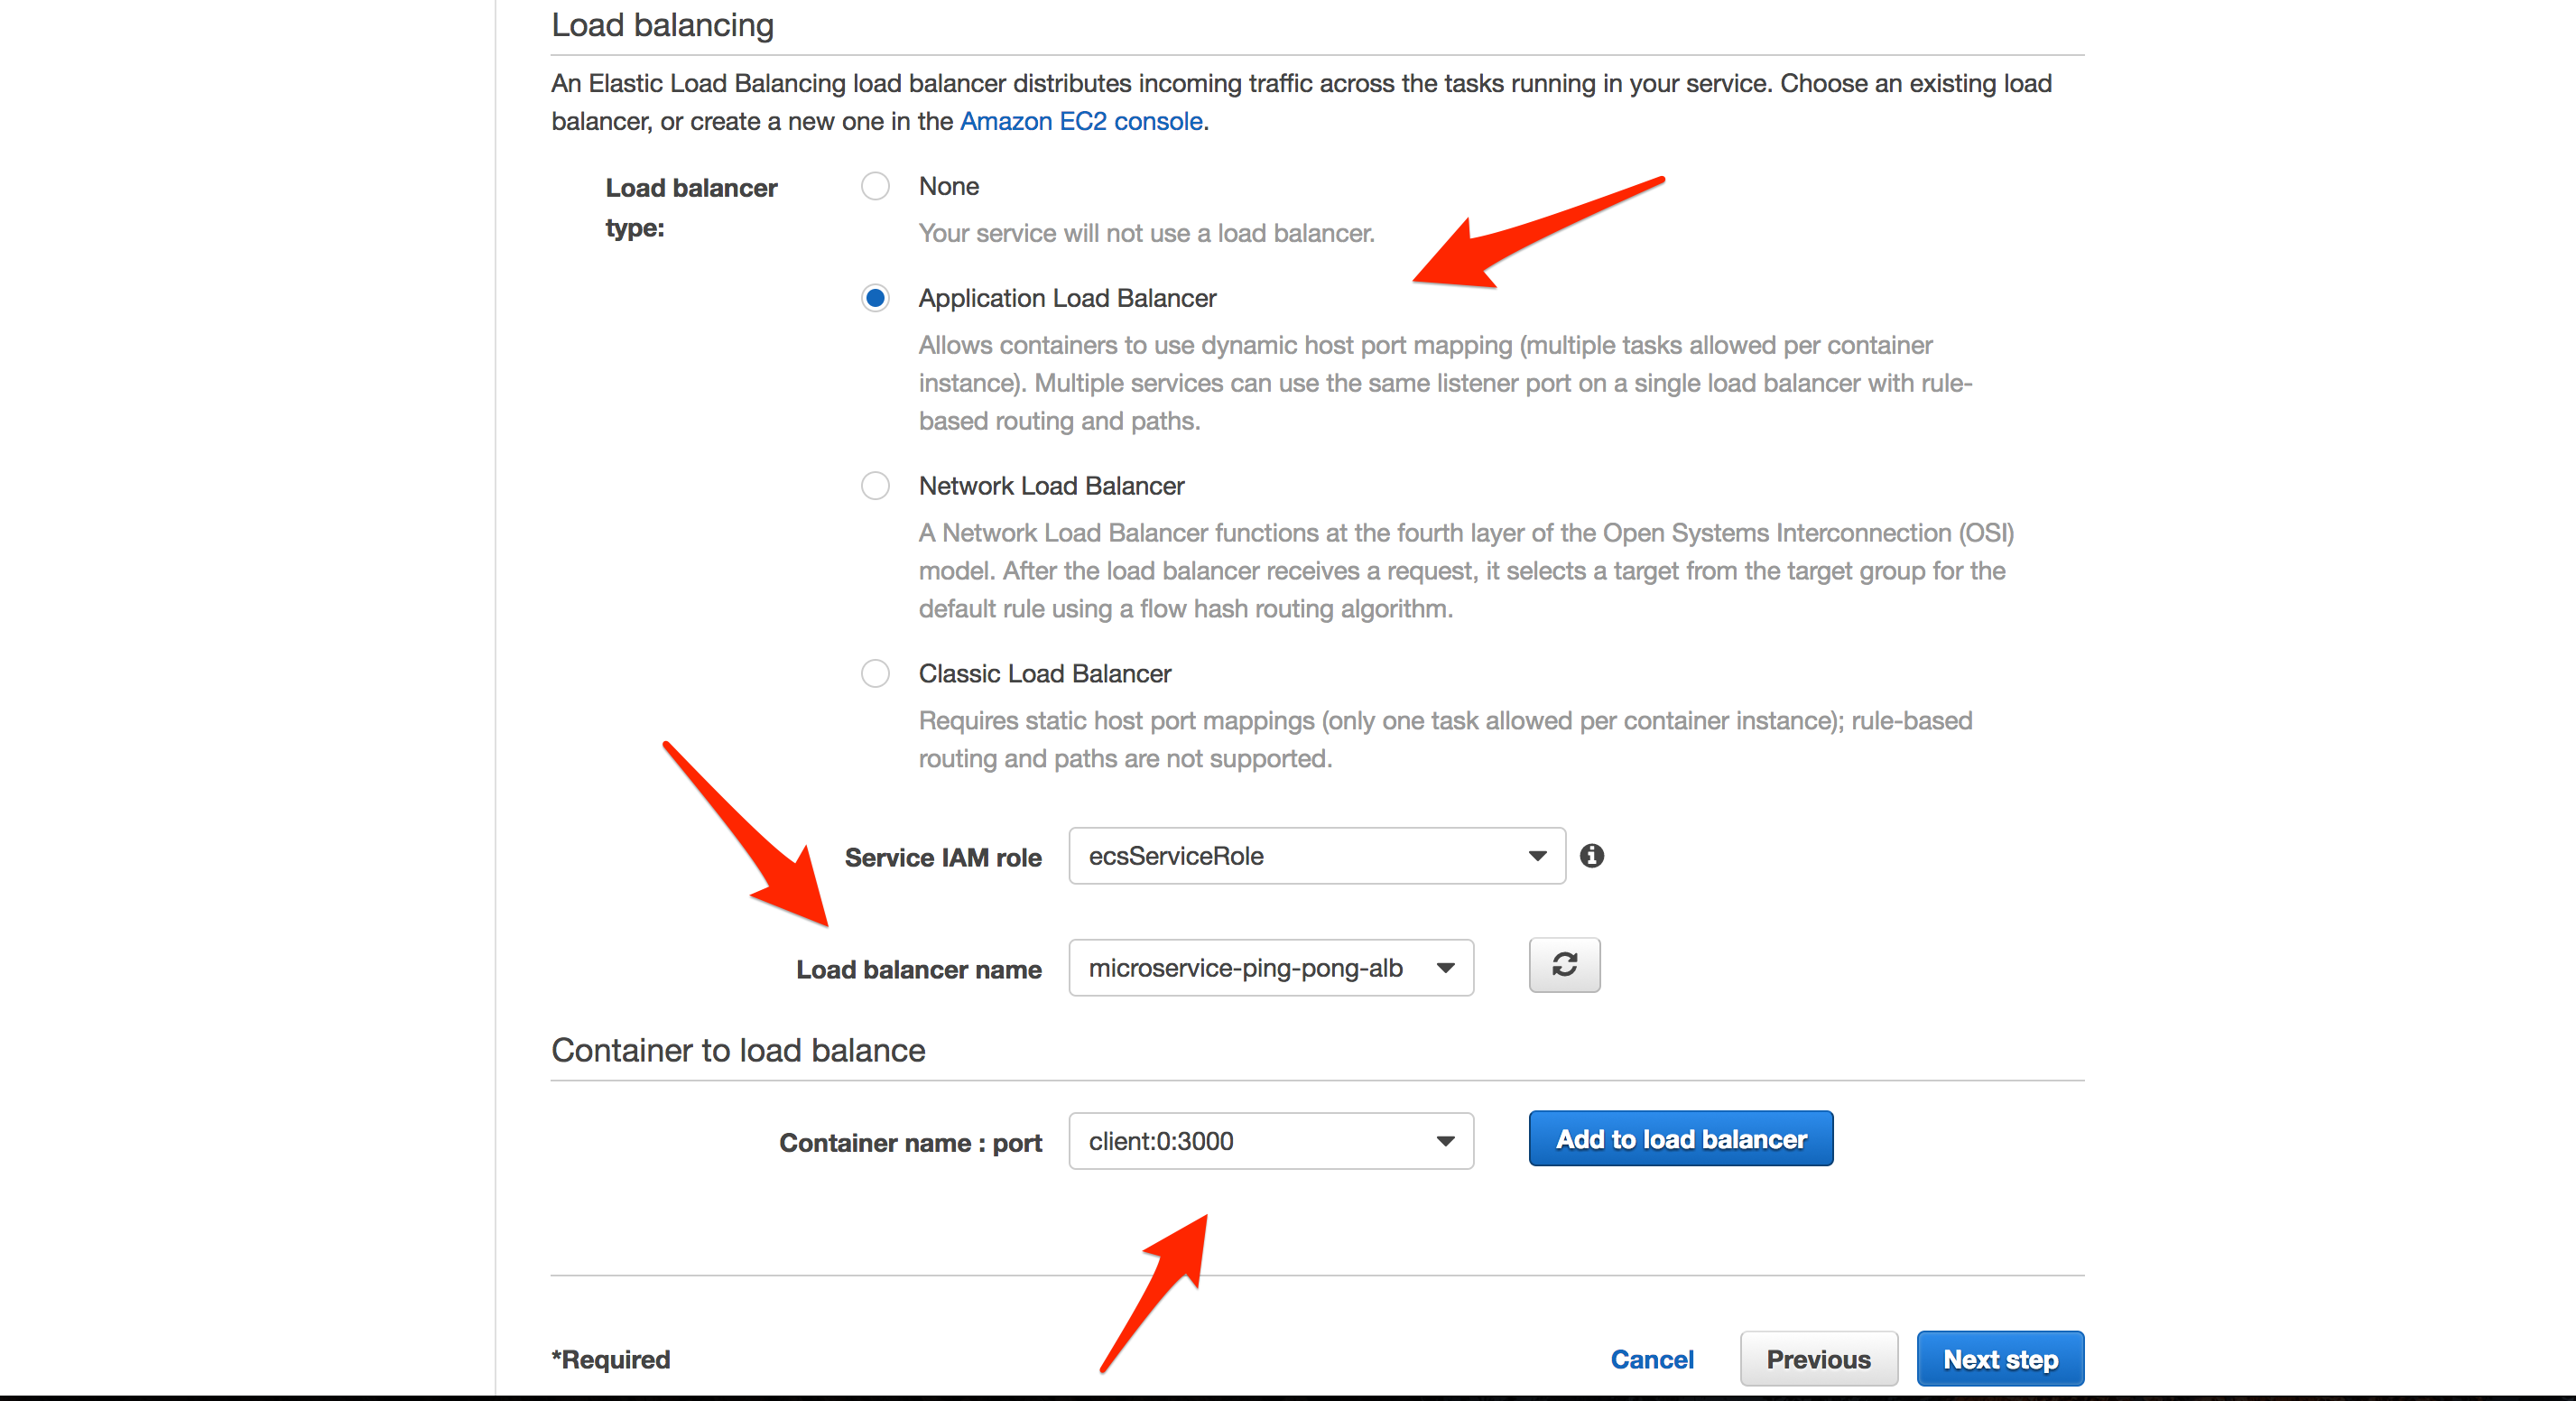Click the info circle near ecsServiceRole
Screen dimensions: 2576x1401
coord(1593,856)
